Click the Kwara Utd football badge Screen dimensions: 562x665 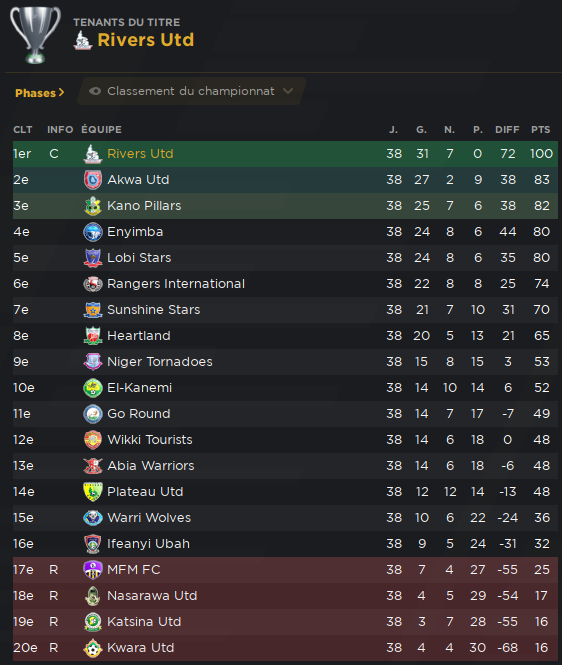[92, 648]
